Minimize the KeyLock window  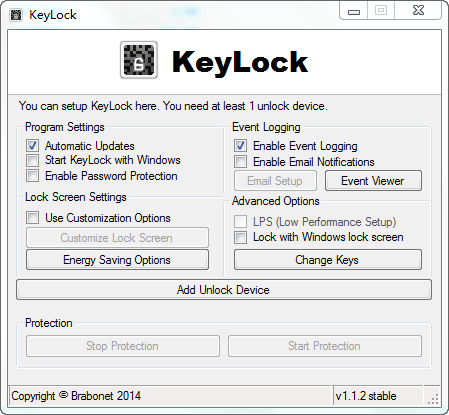pos(354,11)
